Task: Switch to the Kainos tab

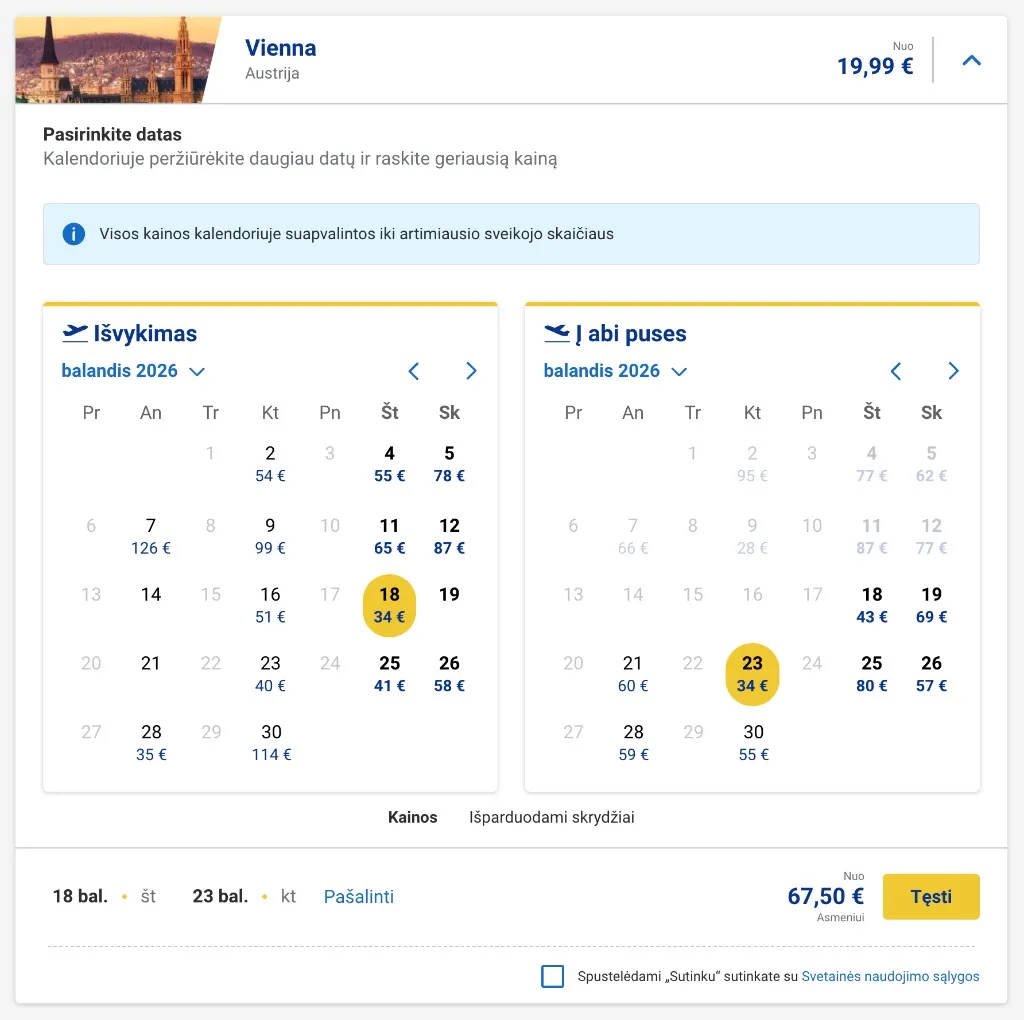Action: click(x=413, y=817)
